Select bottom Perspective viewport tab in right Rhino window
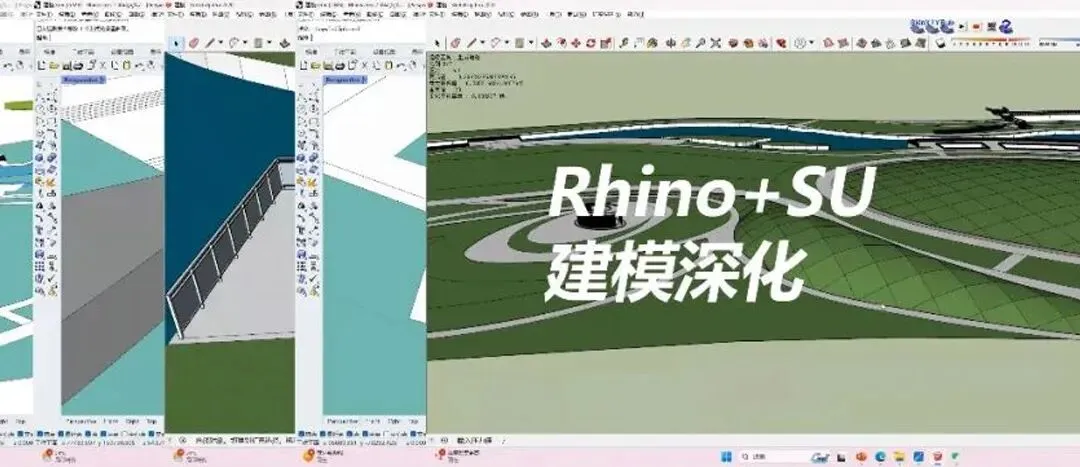The image size is (1080, 467). [344, 420]
